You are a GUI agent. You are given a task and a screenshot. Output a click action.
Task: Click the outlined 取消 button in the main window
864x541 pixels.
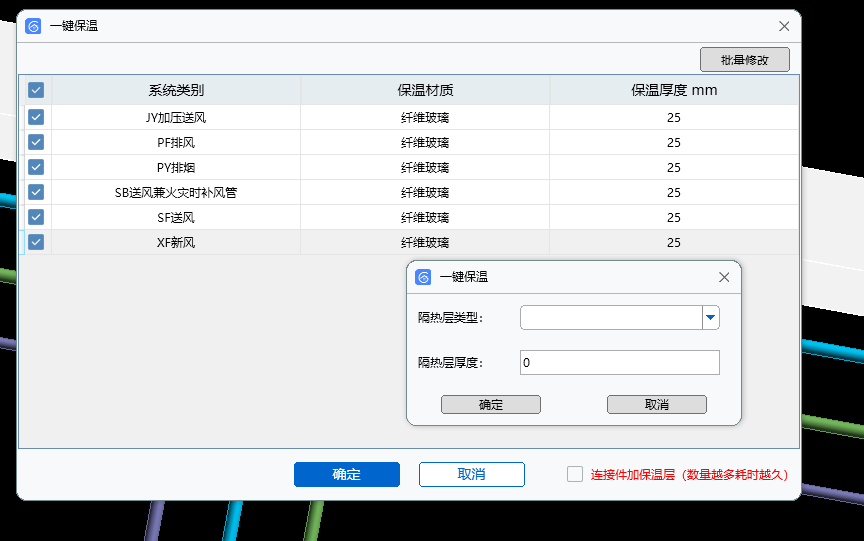[x=471, y=475]
